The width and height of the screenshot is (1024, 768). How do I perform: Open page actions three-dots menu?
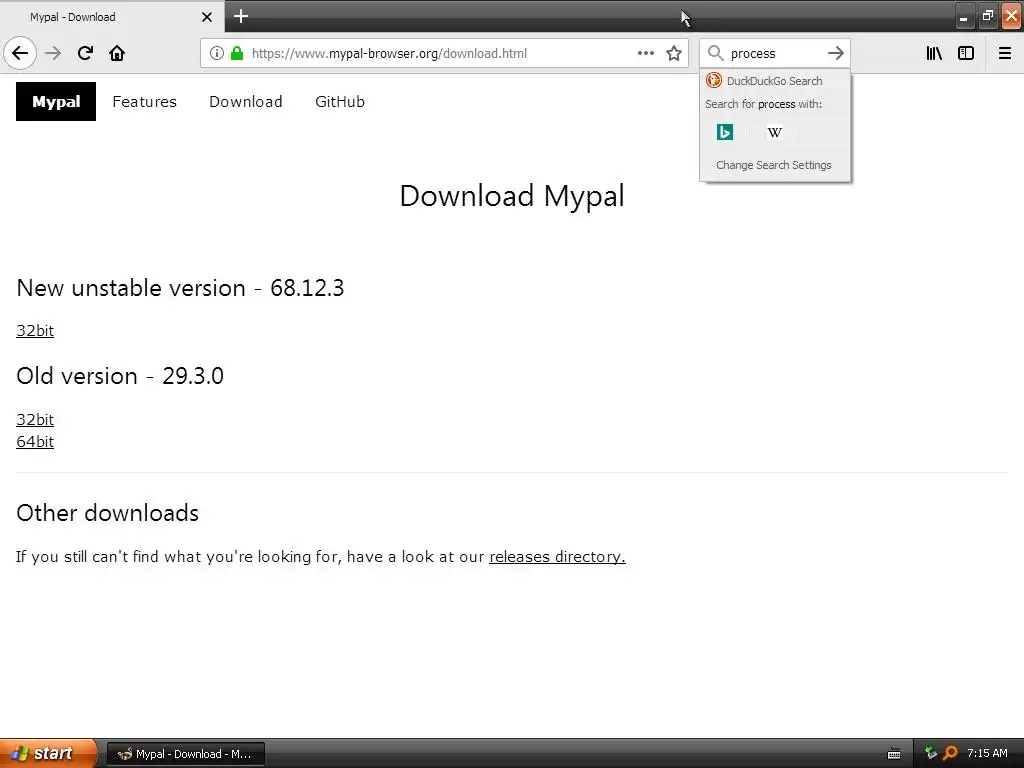pos(645,54)
